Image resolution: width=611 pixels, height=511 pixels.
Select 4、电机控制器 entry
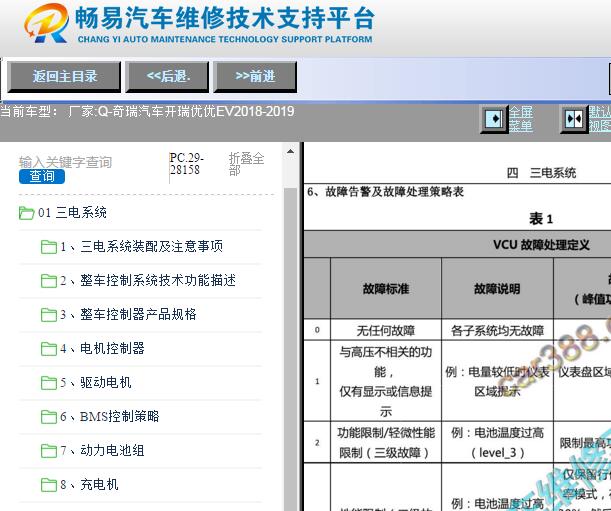point(102,348)
